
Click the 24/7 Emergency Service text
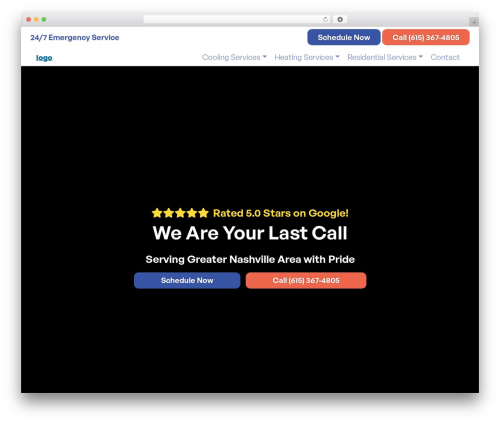75,38
